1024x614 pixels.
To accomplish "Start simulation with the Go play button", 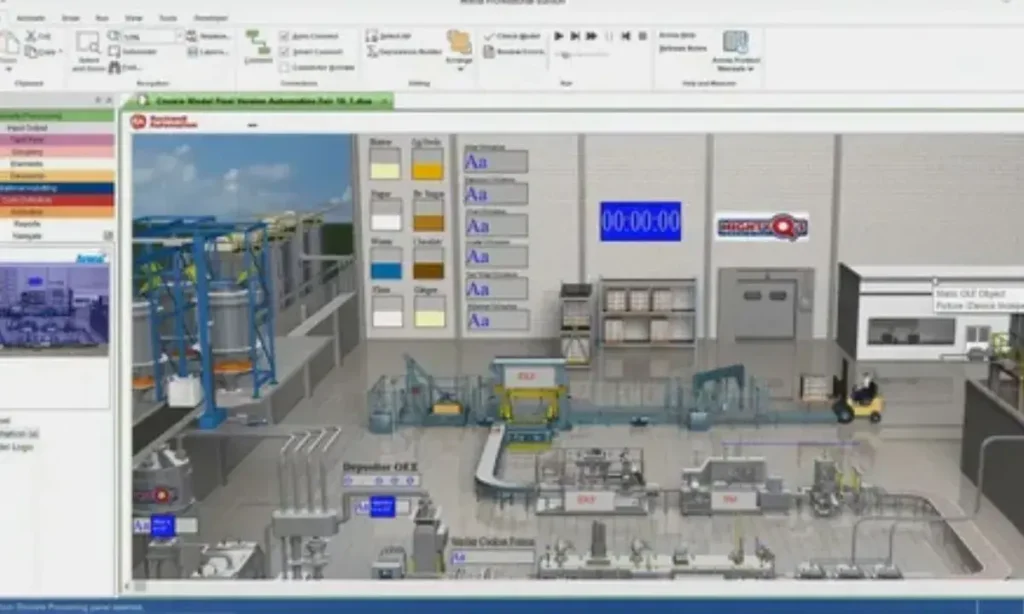I will click(x=559, y=36).
